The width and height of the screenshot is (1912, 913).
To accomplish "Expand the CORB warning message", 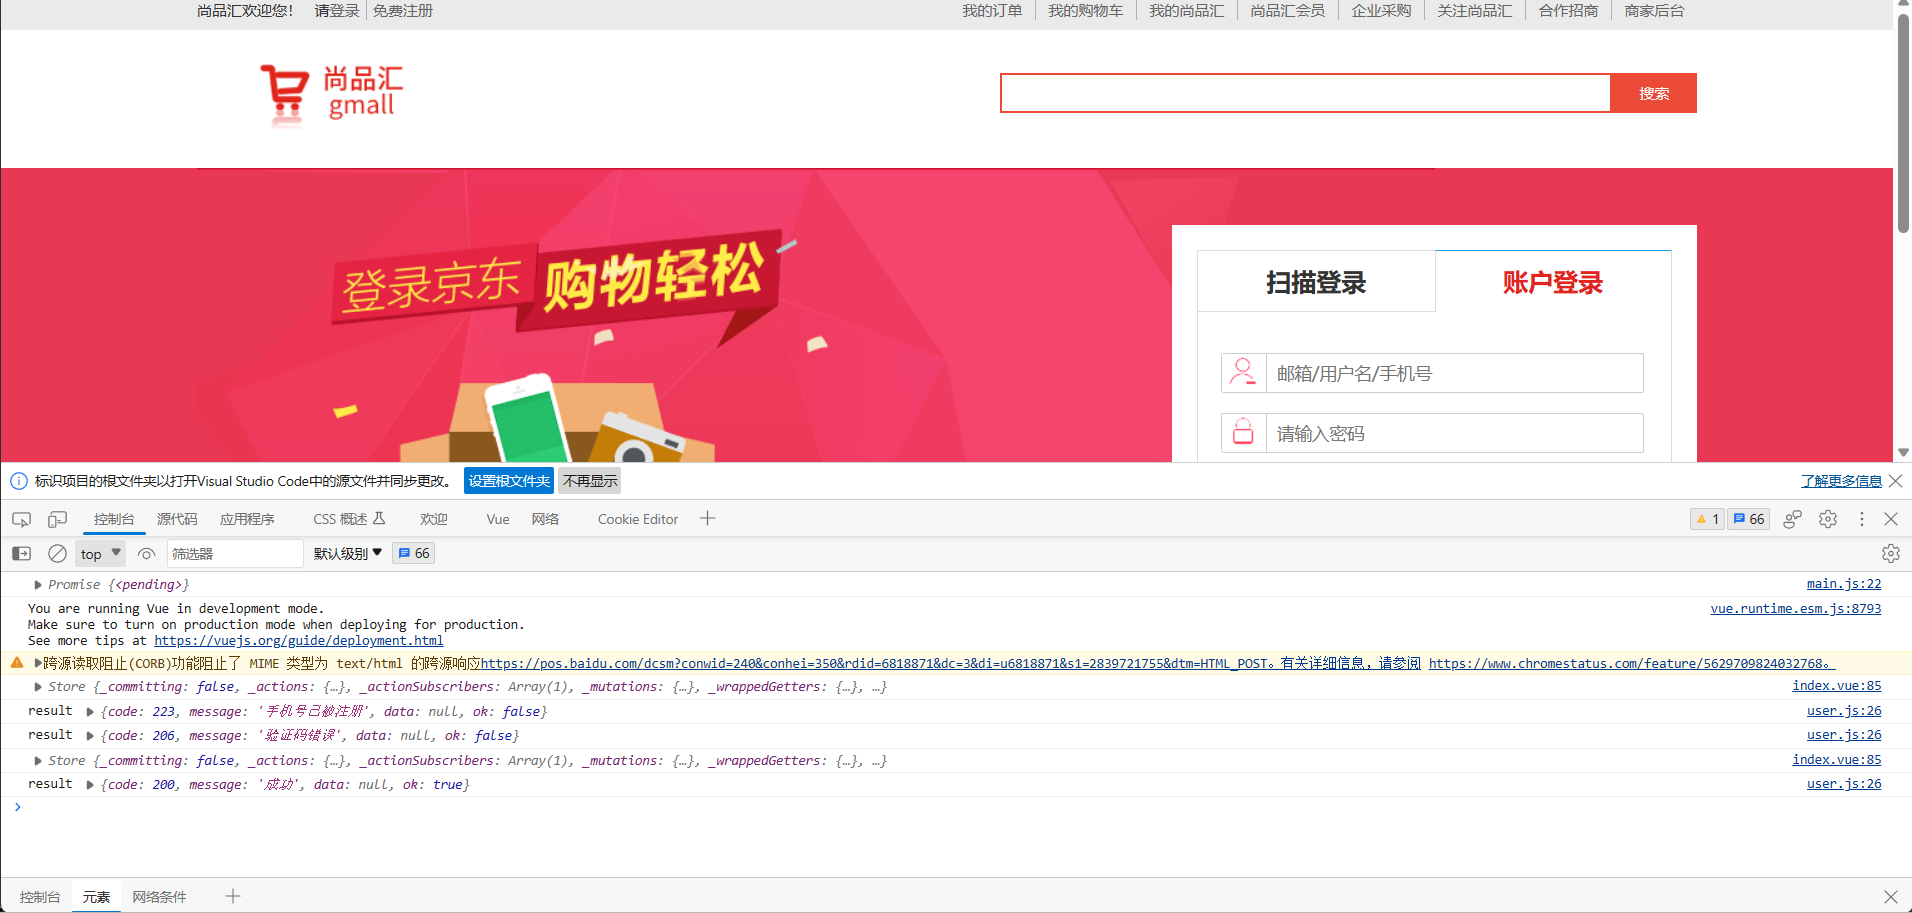I will point(38,663).
